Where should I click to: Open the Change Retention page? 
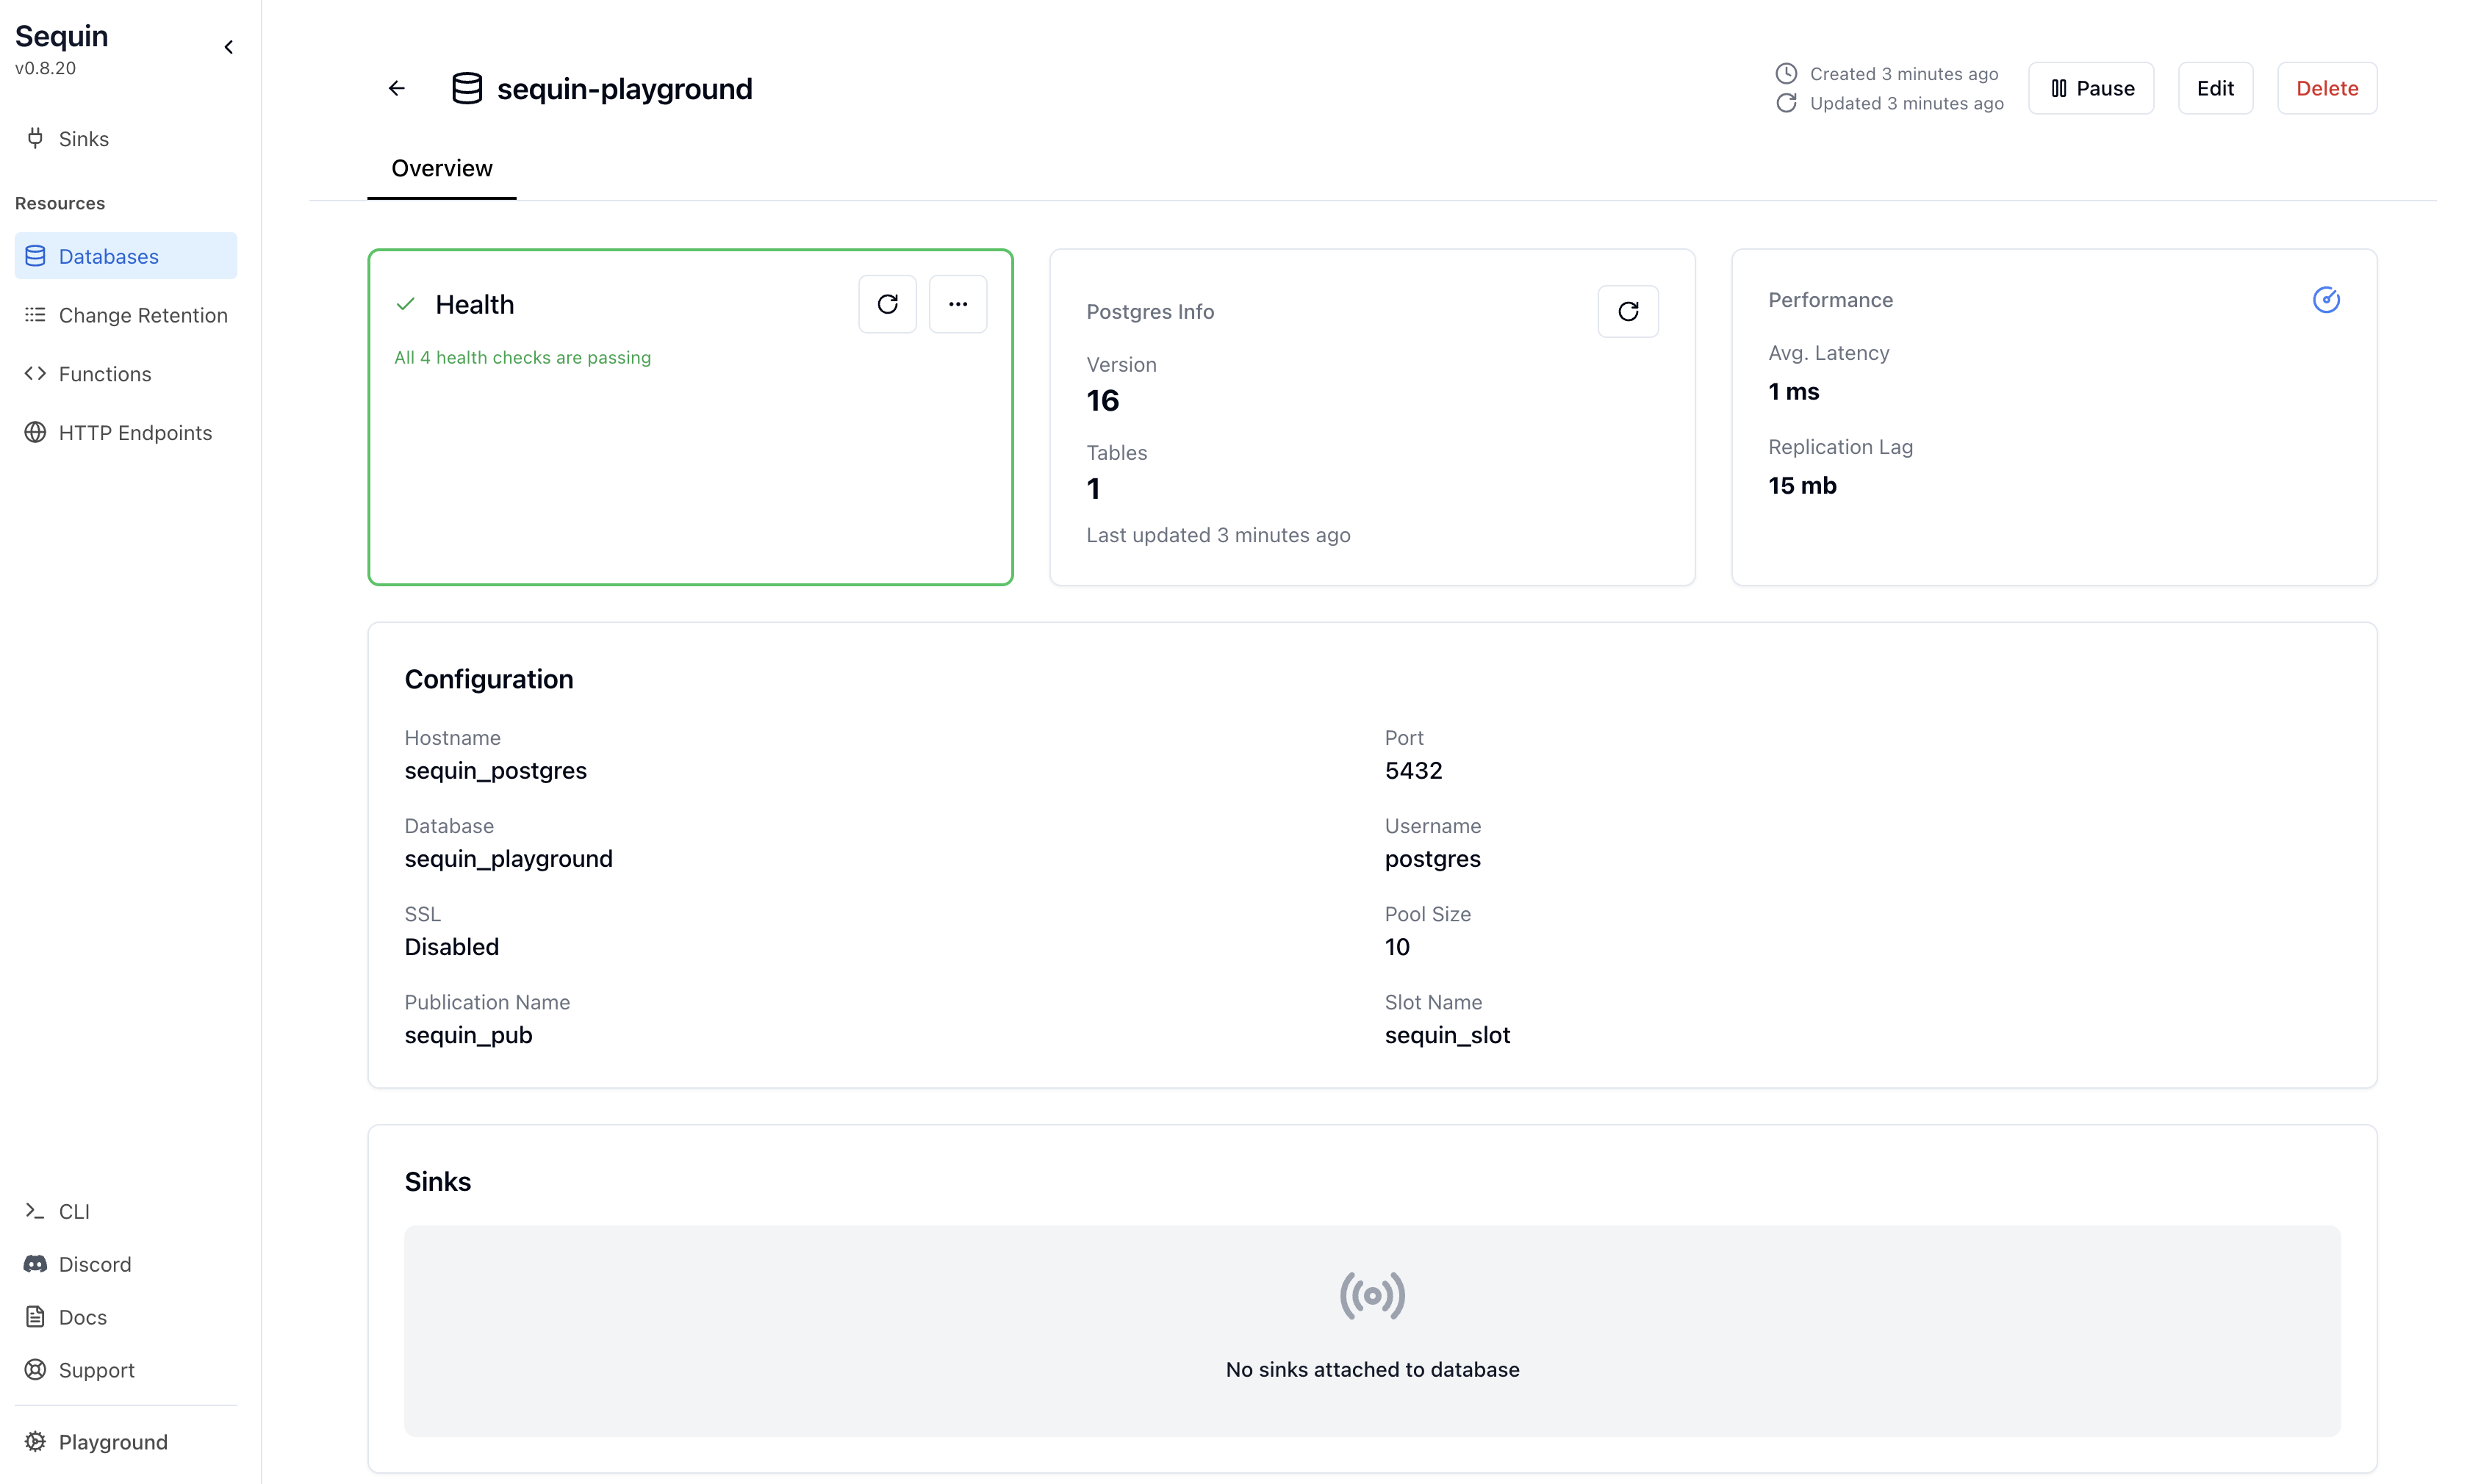143,314
